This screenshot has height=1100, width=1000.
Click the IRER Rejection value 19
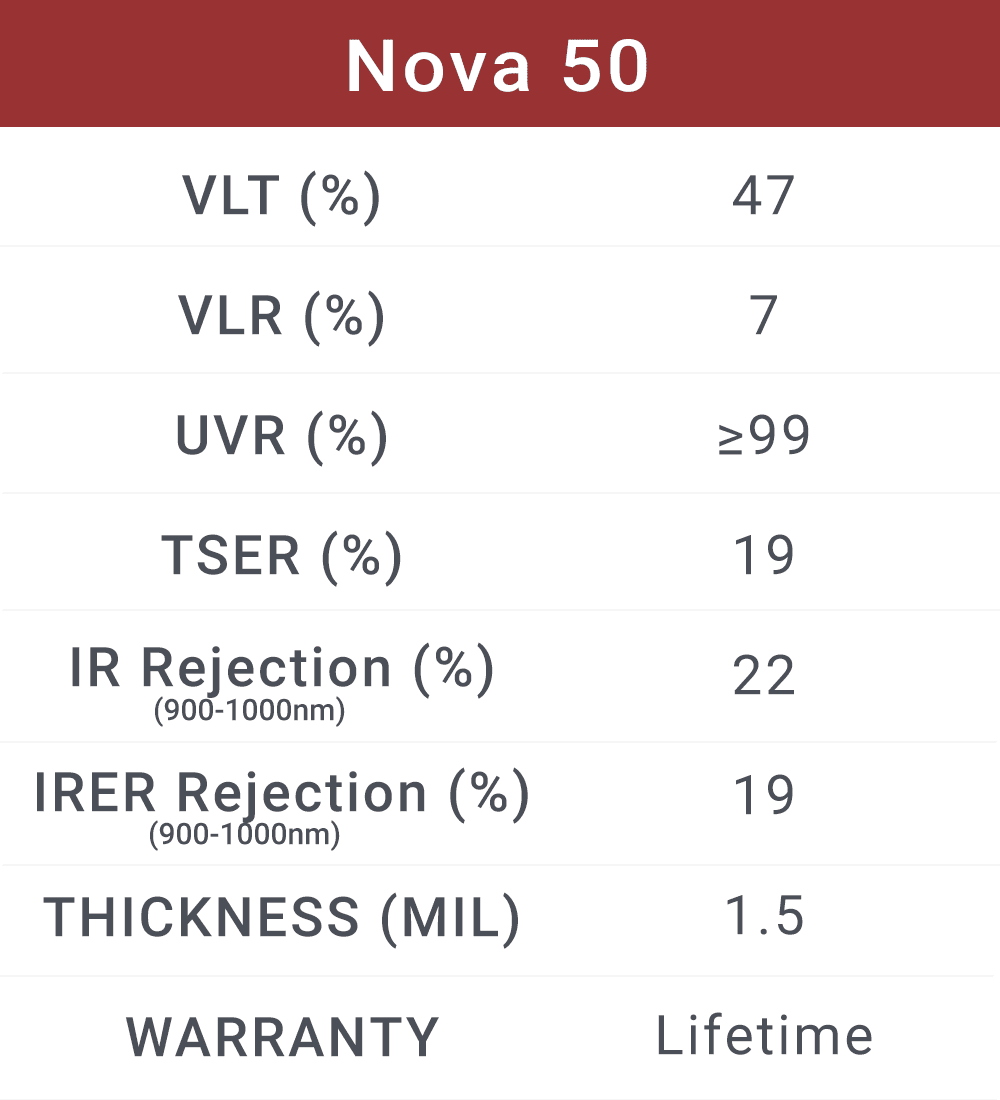(763, 795)
